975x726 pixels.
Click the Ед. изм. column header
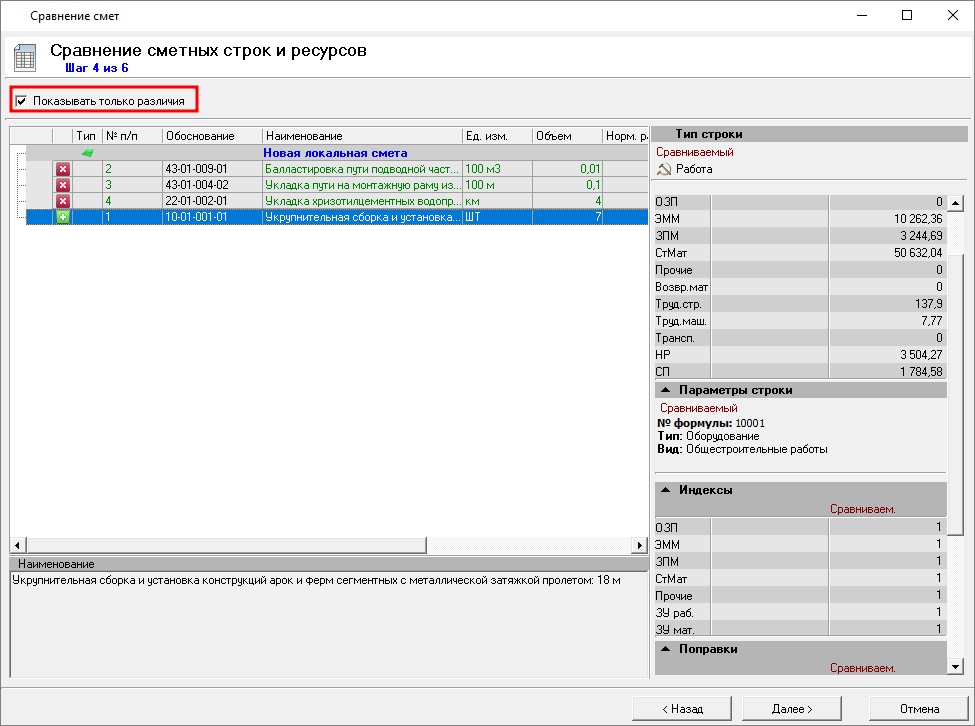pyautogui.click(x=486, y=136)
